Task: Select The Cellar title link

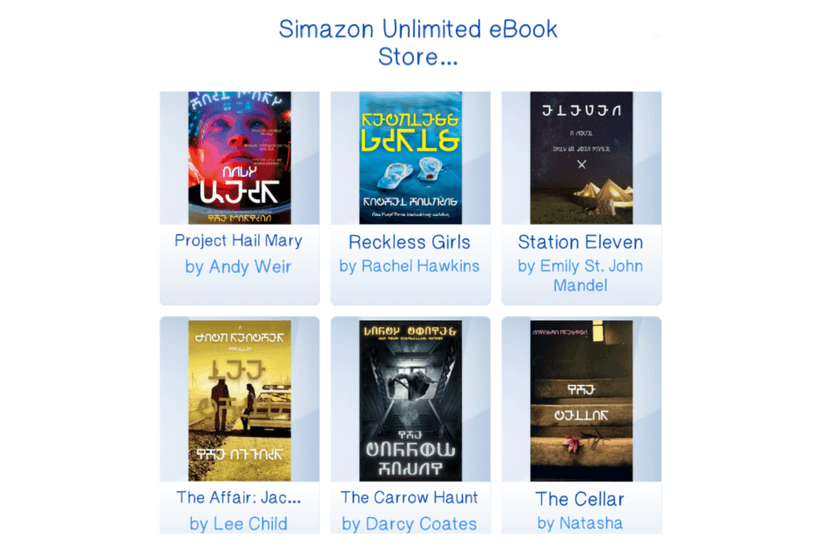Action: pyautogui.click(x=580, y=499)
